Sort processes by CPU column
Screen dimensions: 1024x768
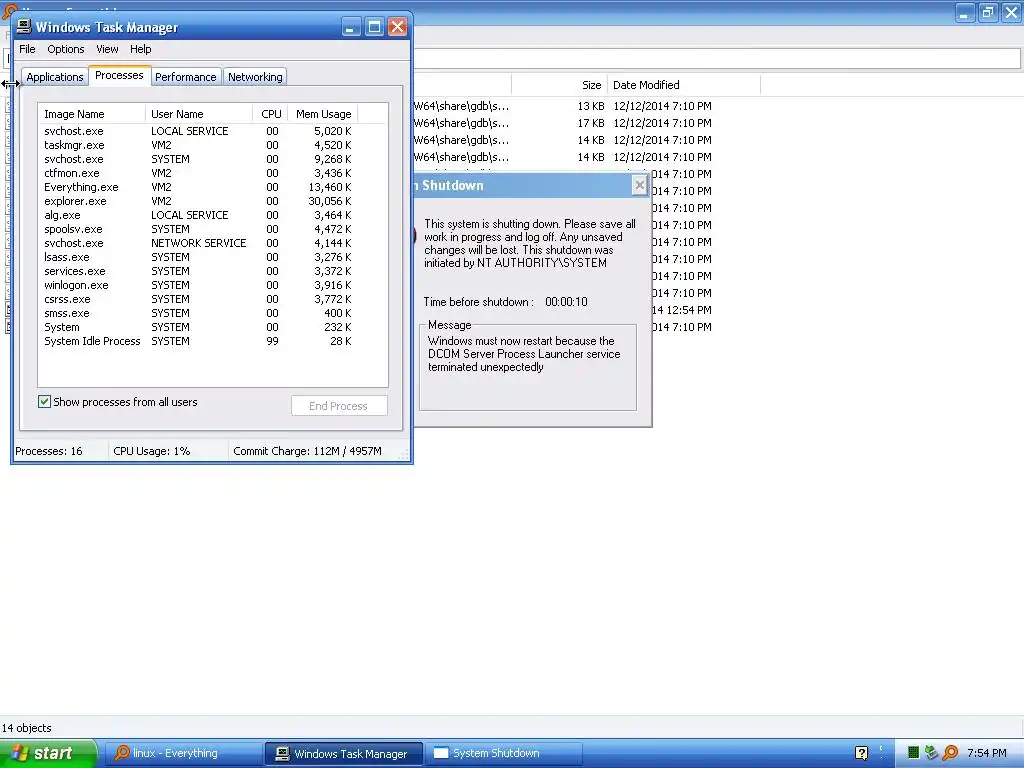[271, 114]
